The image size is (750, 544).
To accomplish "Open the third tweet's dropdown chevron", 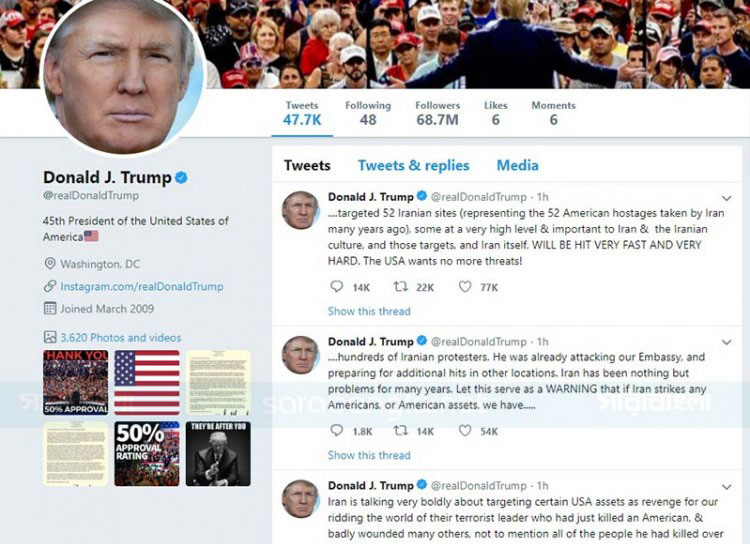I will pos(727,487).
